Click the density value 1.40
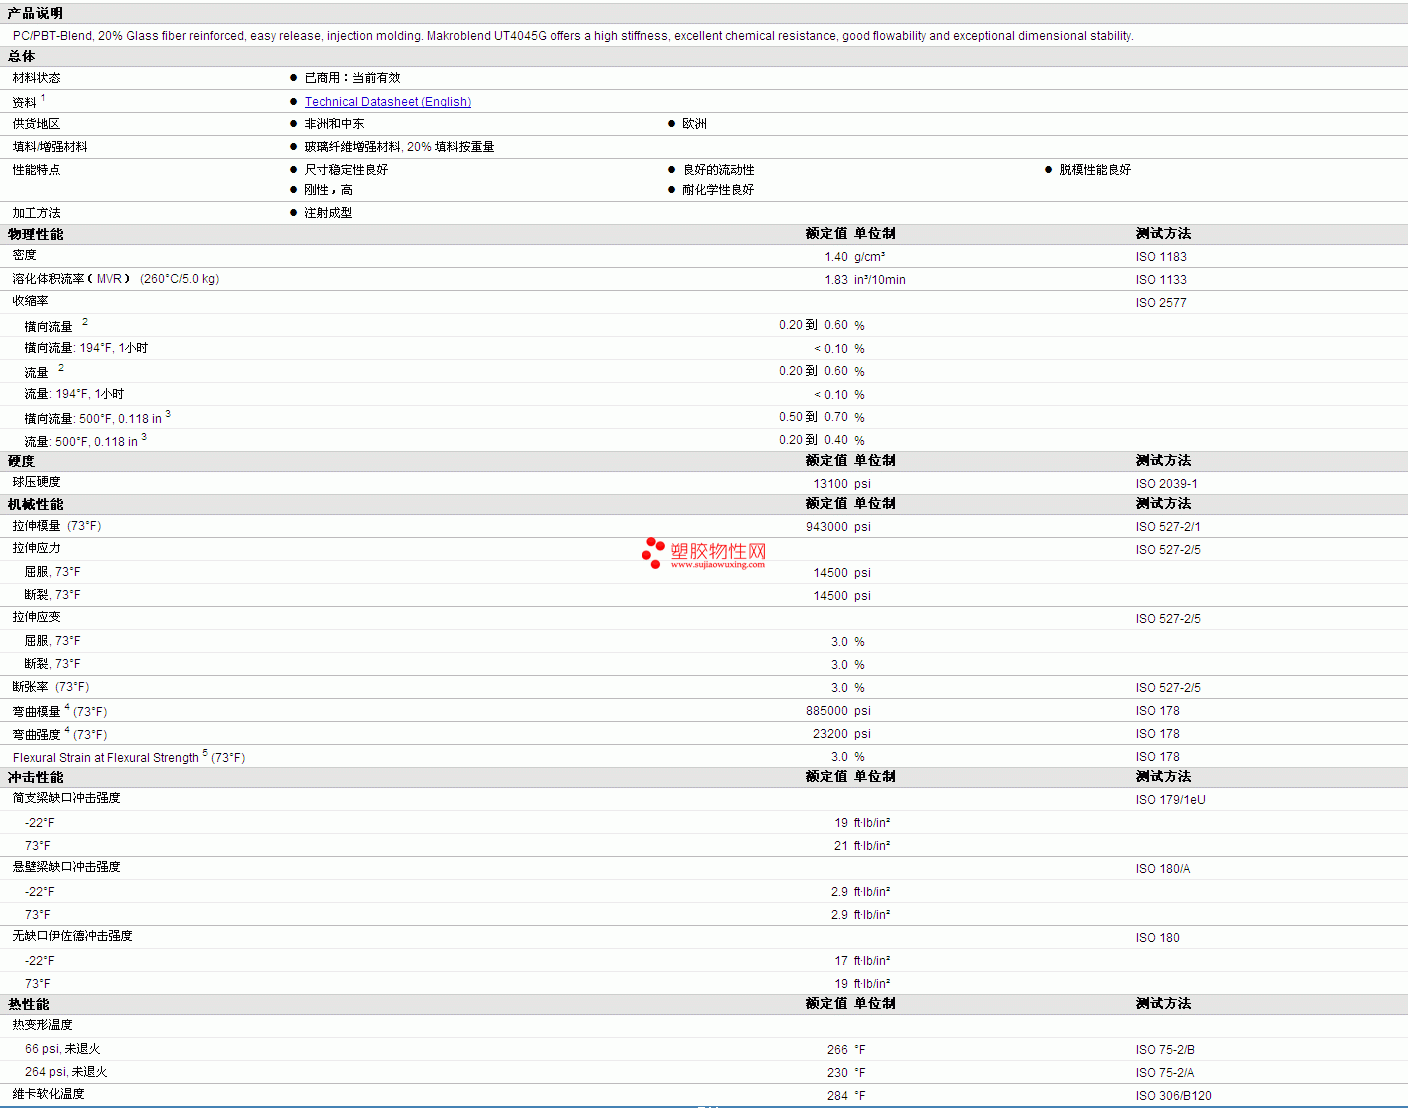This screenshot has width=1408, height=1108. (x=835, y=257)
